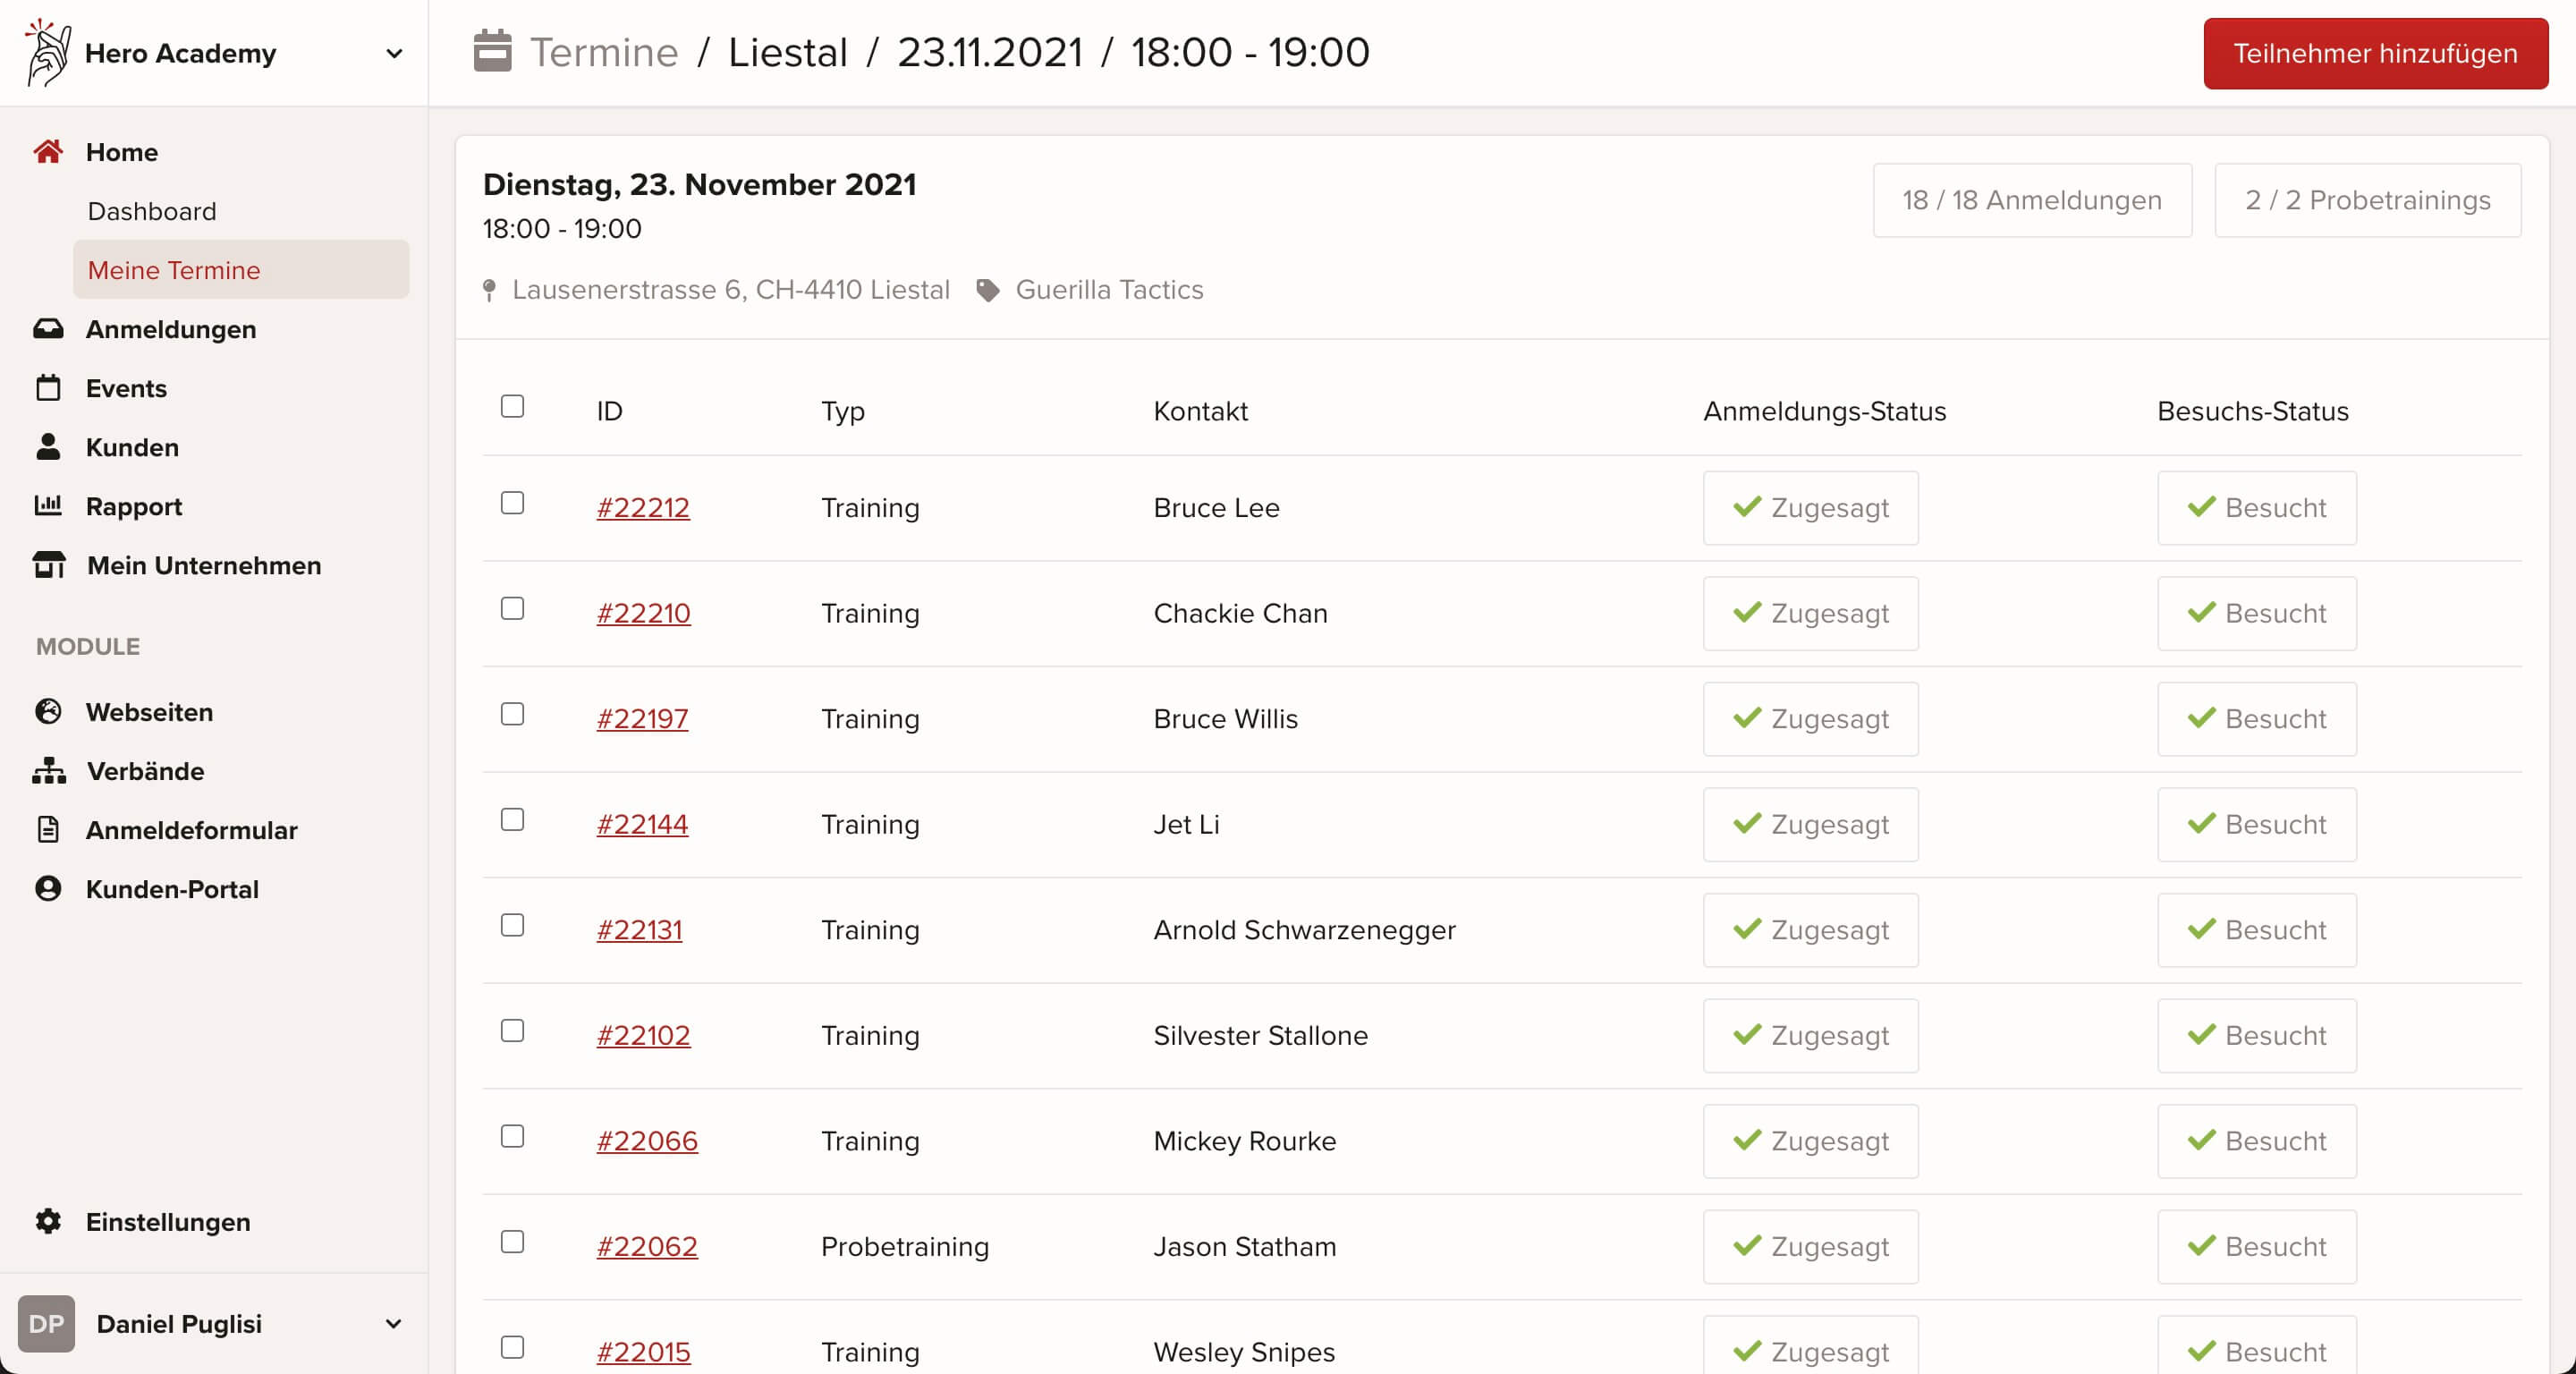Click the Teilnehmer hinzufügen button
2576x1374 pixels.
2375,54
